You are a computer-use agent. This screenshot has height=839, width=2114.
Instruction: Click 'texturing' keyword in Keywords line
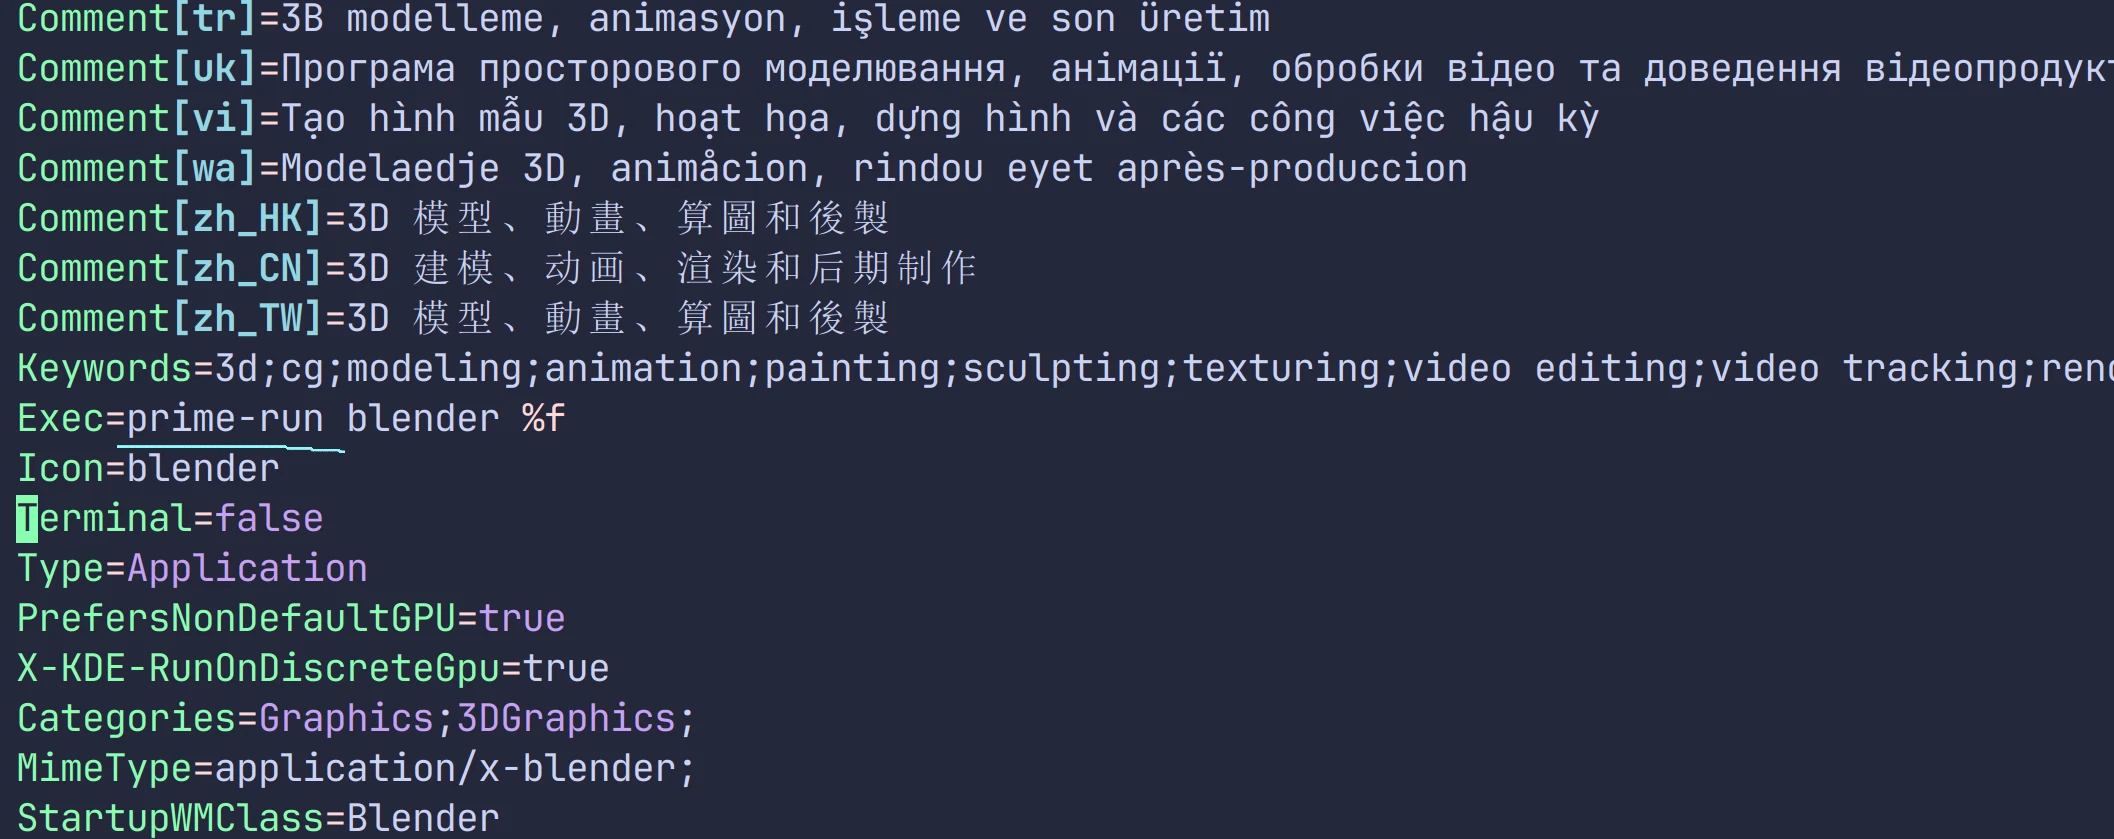tap(1281, 369)
